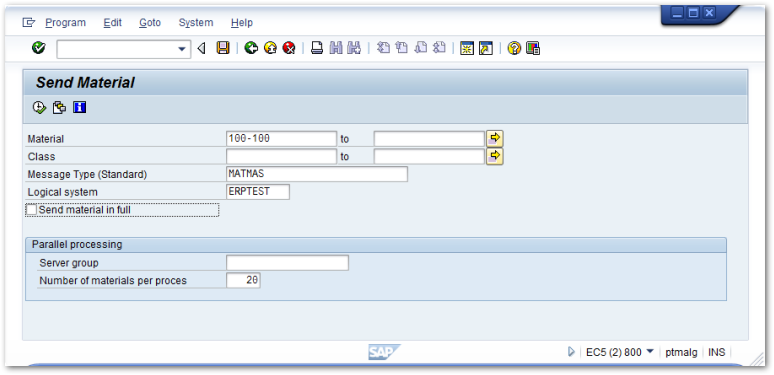Open Help with the question mark icon

pos(514,48)
